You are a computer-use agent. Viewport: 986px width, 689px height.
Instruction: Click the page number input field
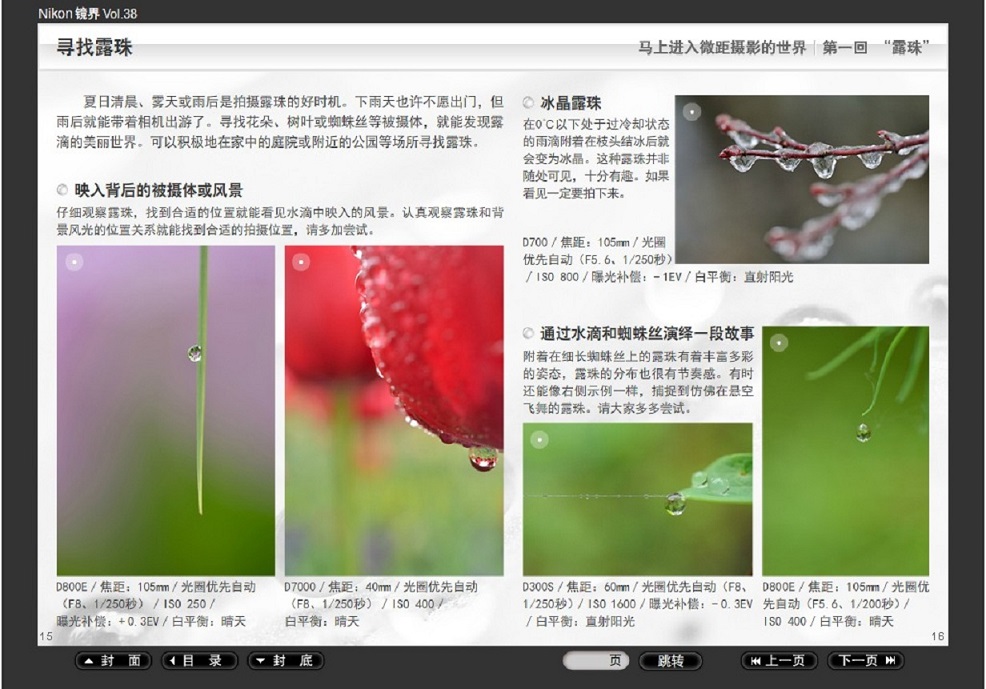click(x=595, y=661)
